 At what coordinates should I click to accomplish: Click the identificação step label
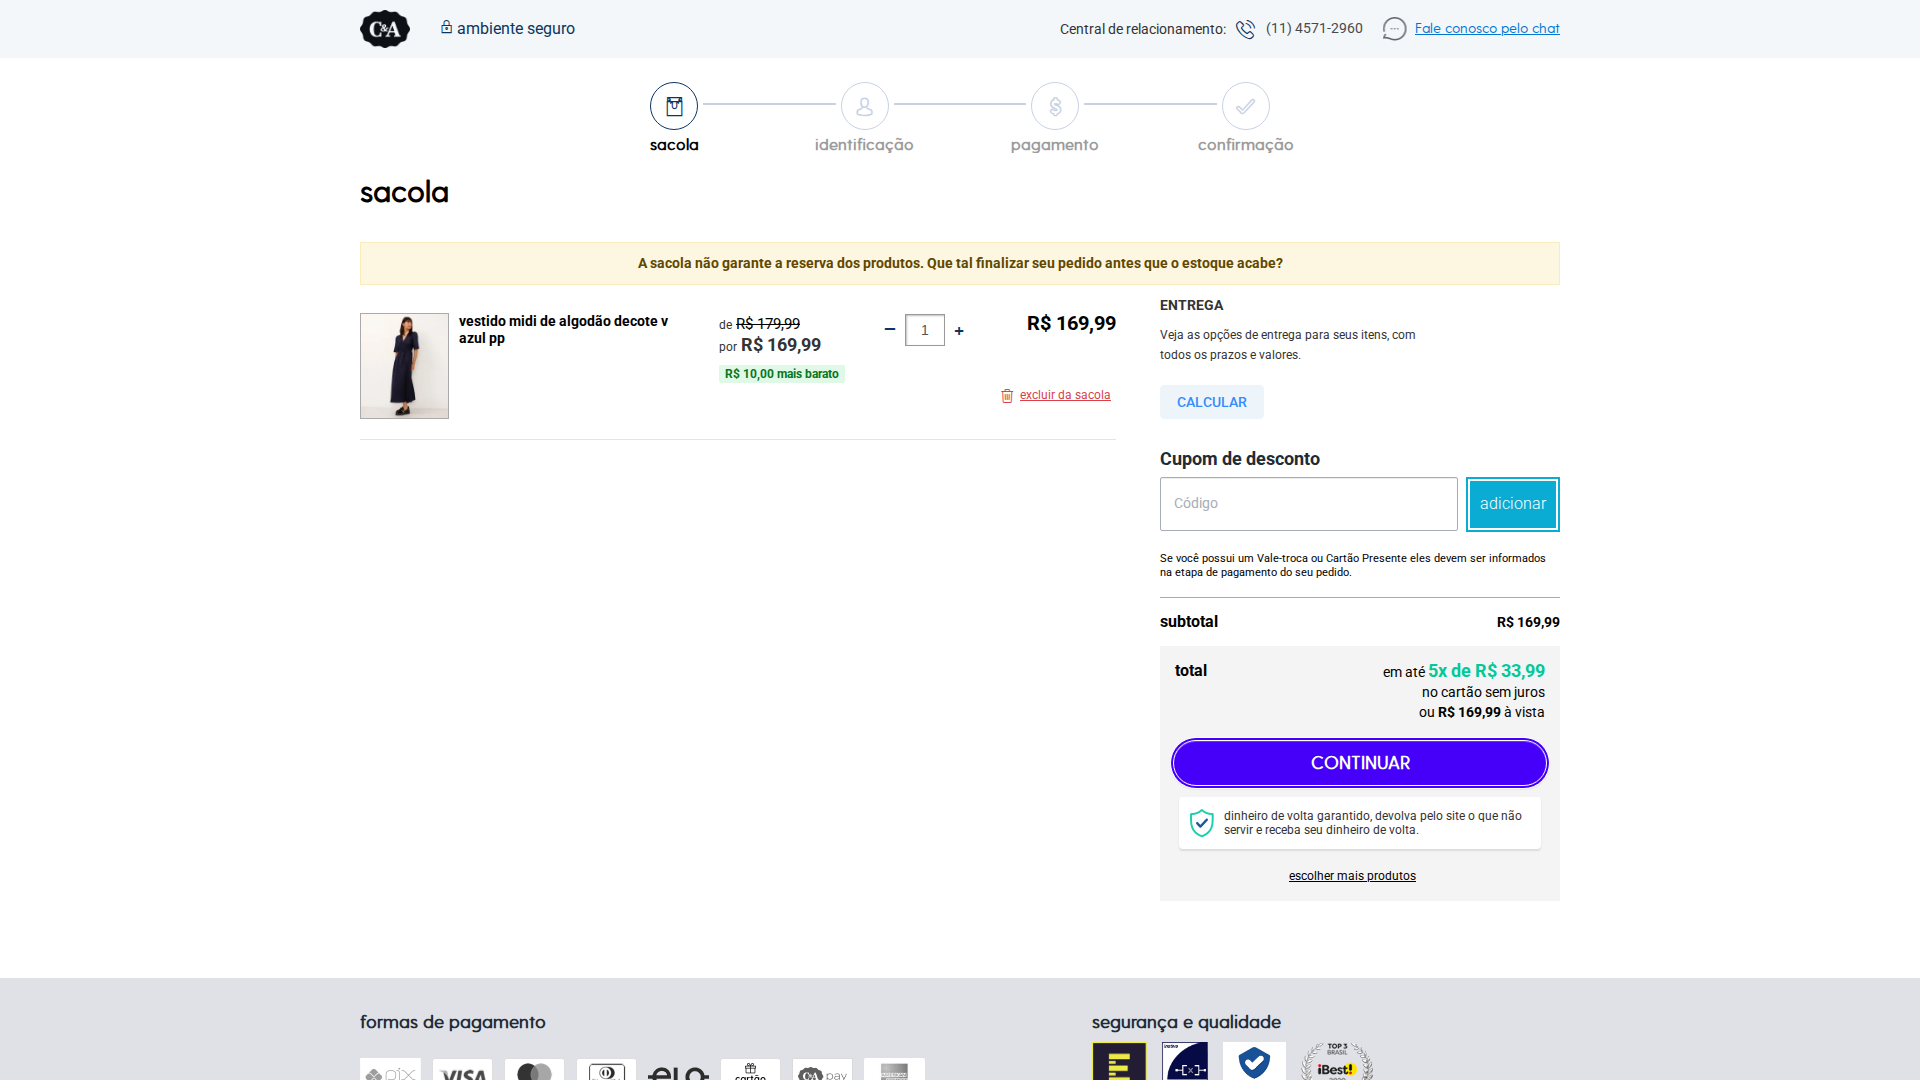pyautogui.click(x=864, y=145)
